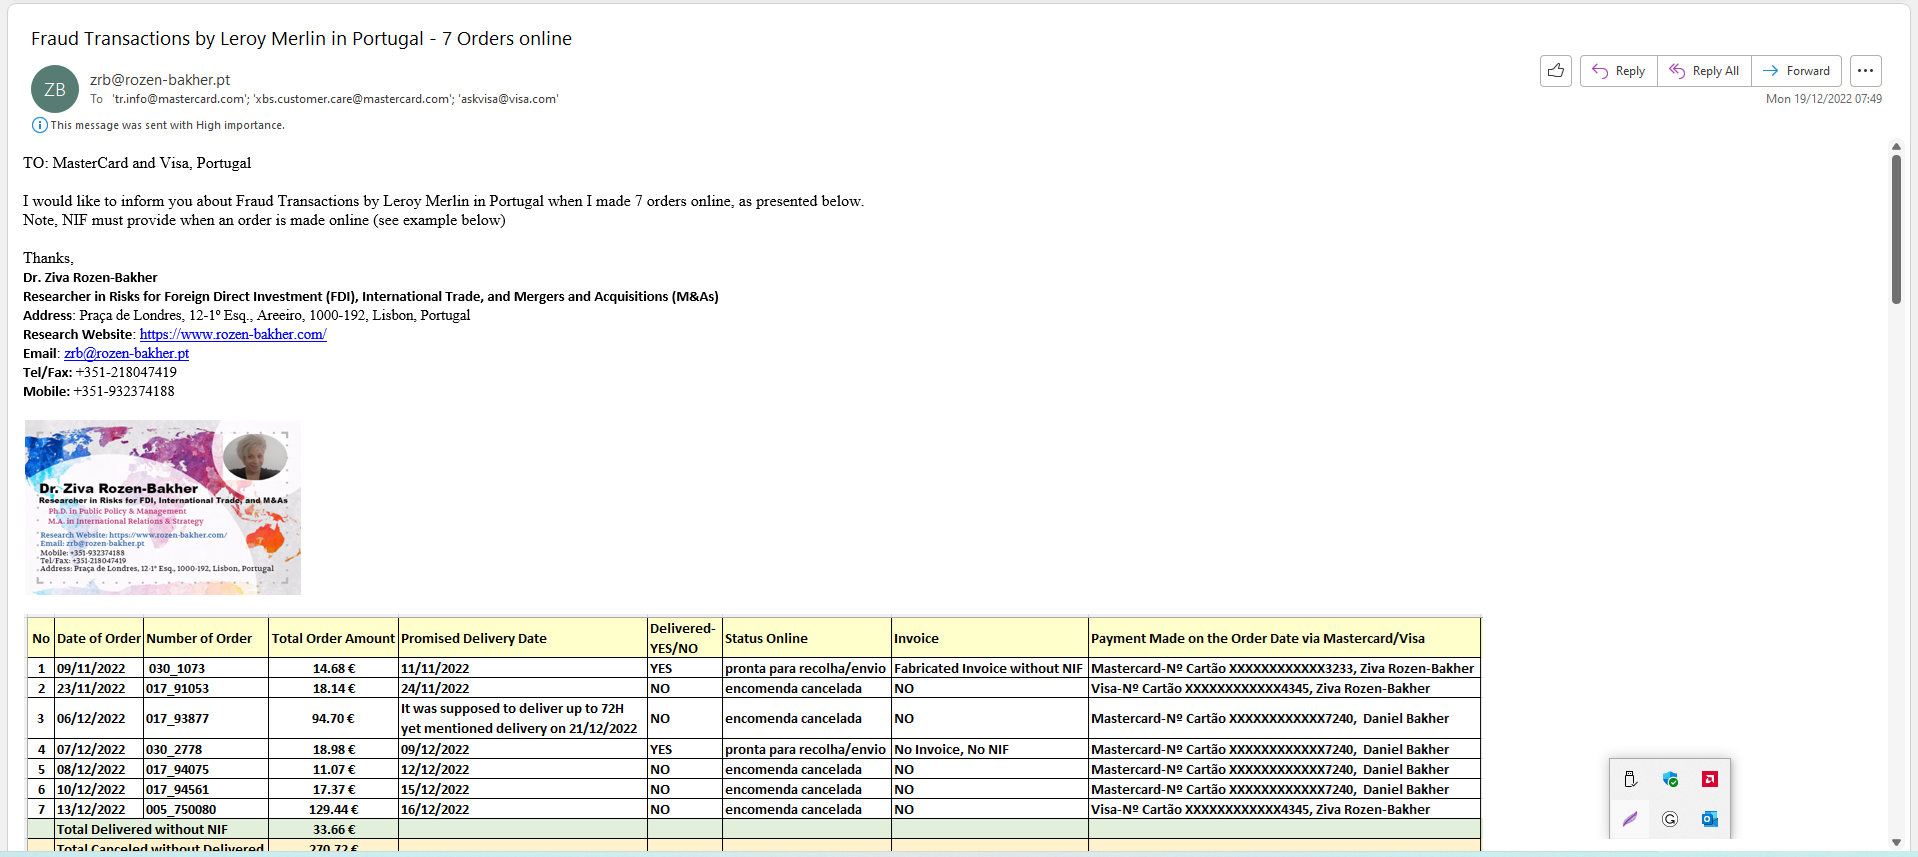Click recipient 'tr.info@mastercard.com' in To line
Viewport: 1918px width, 857px height.
point(180,99)
